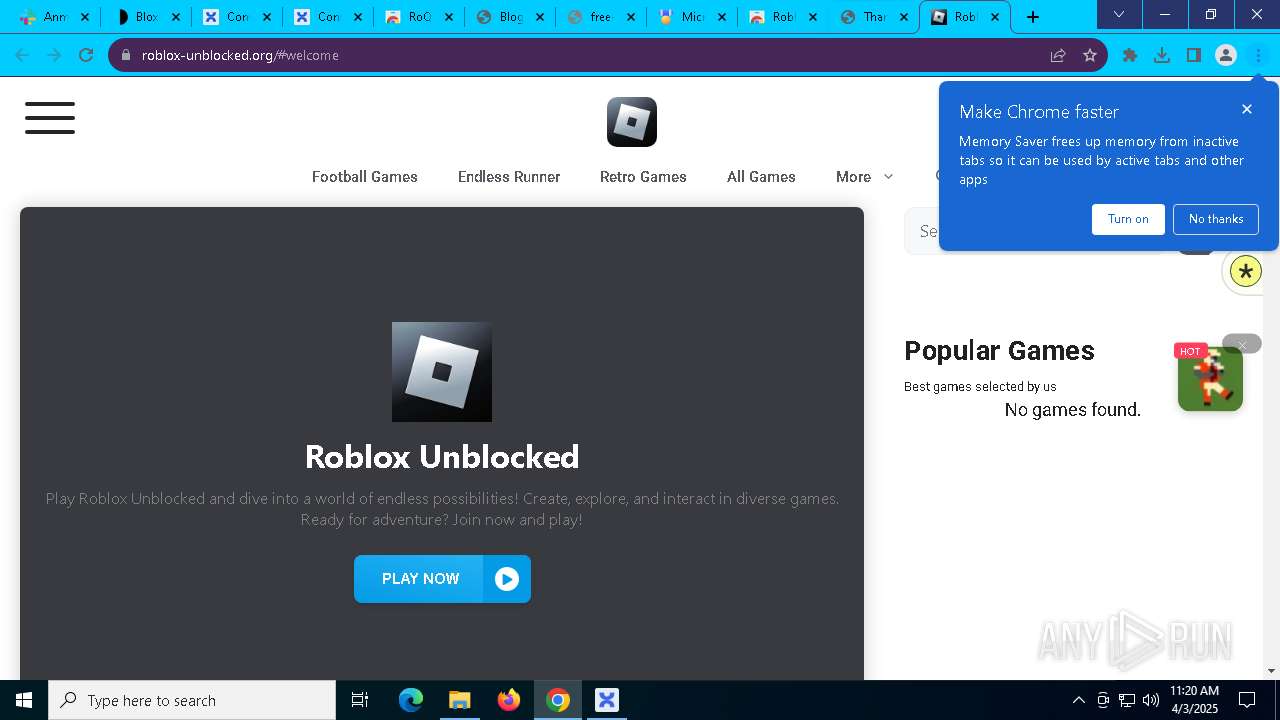Open the notifications action center
Viewport: 1280px width, 720px height.
click(1247, 700)
